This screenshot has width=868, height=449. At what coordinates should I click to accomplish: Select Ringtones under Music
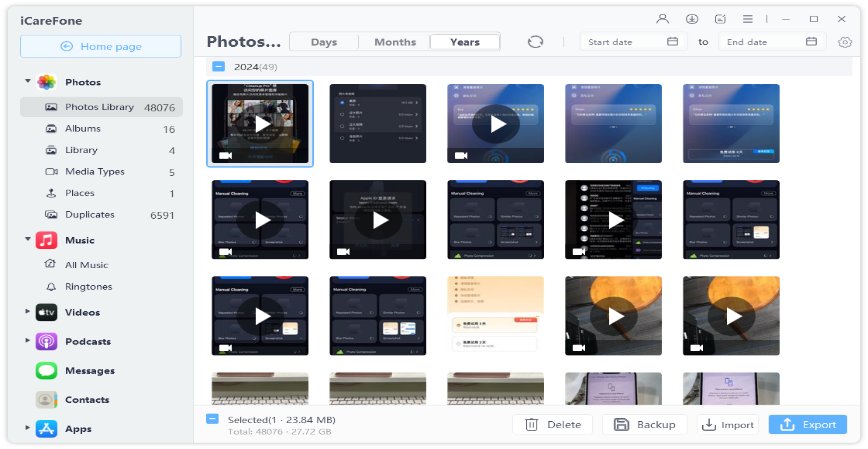[88, 286]
